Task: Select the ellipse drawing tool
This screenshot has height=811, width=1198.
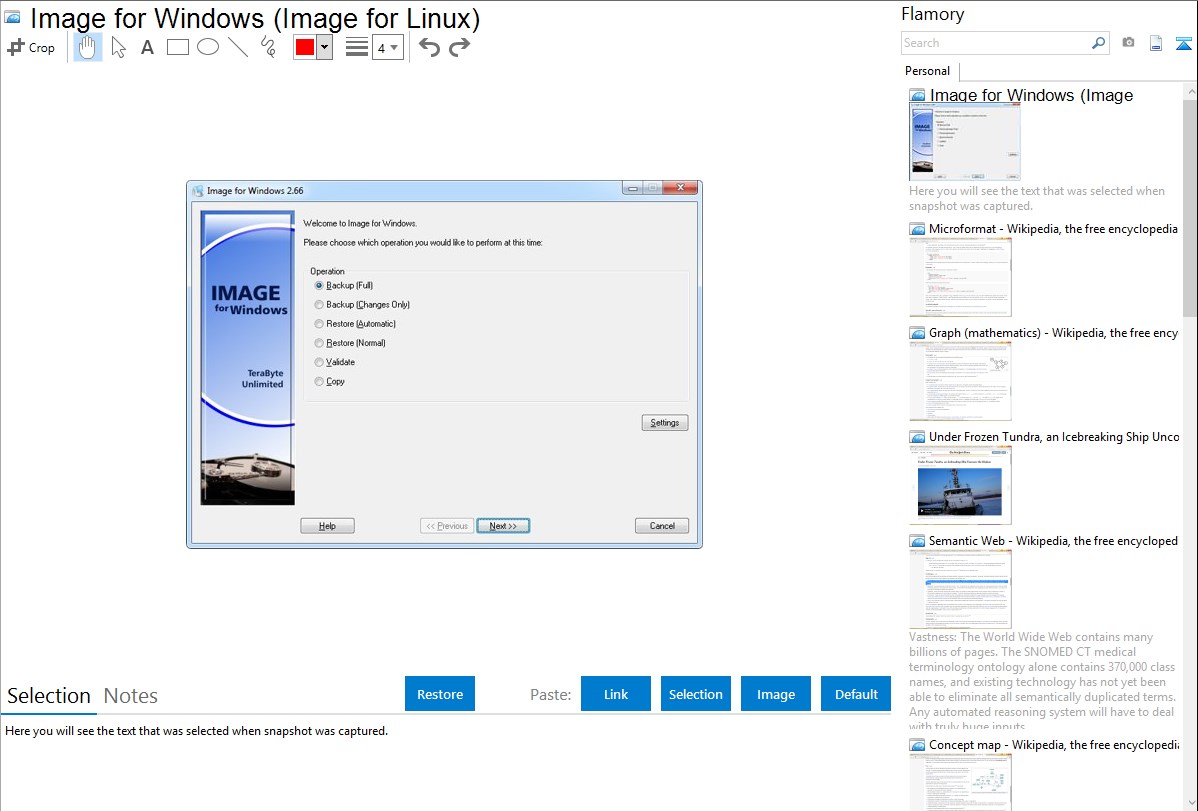Action: pyautogui.click(x=208, y=47)
